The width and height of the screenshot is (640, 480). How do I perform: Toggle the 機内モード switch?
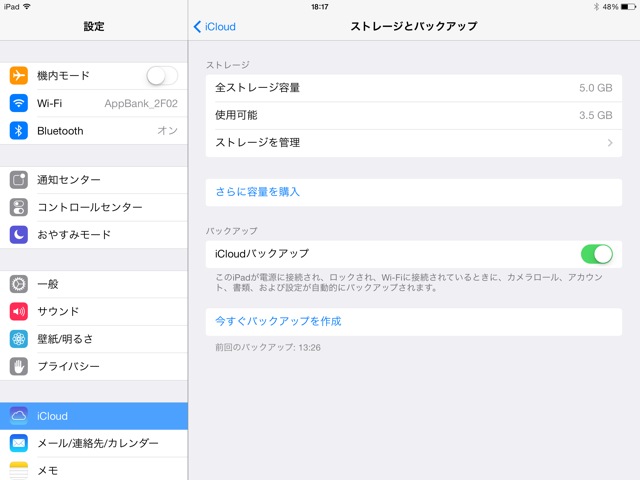point(162,76)
